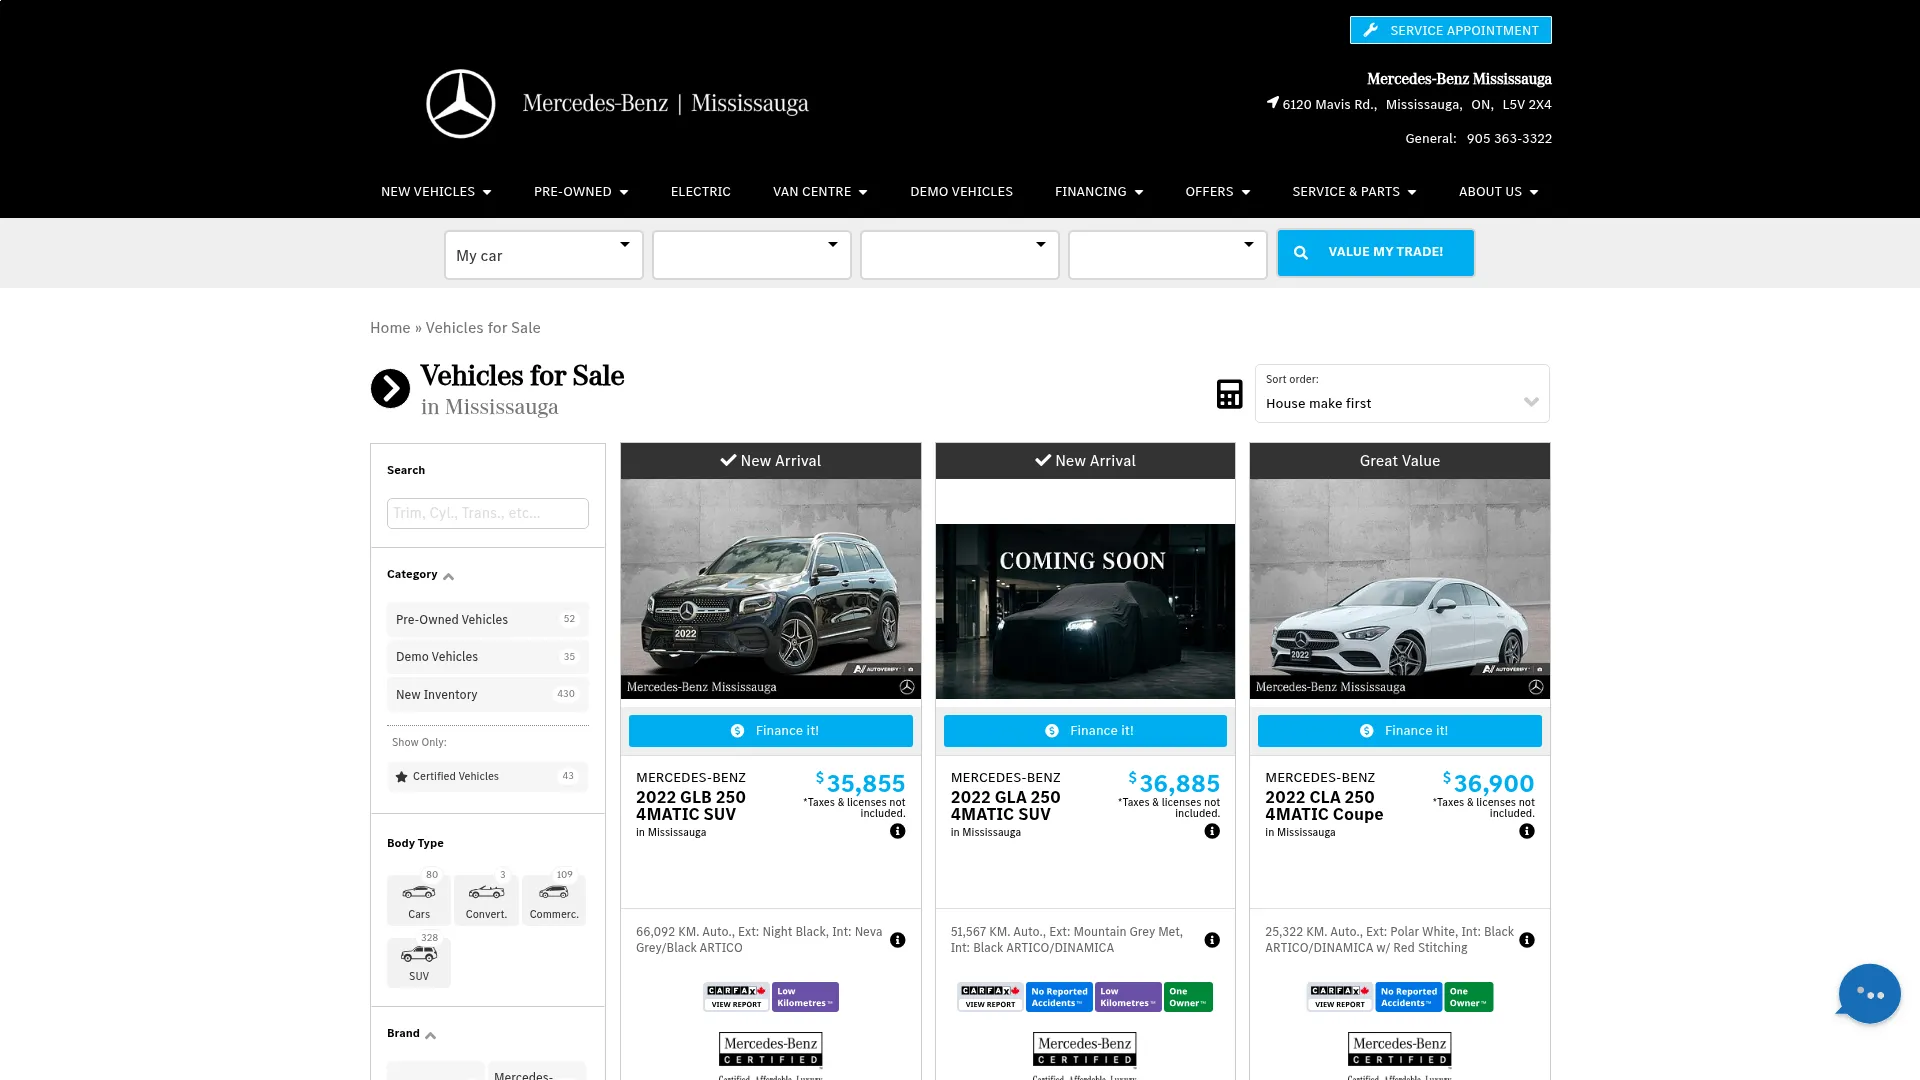Viewport: 1920px width, 1080px height.
Task: Select the Commercial body type icon
Action: 554,900
